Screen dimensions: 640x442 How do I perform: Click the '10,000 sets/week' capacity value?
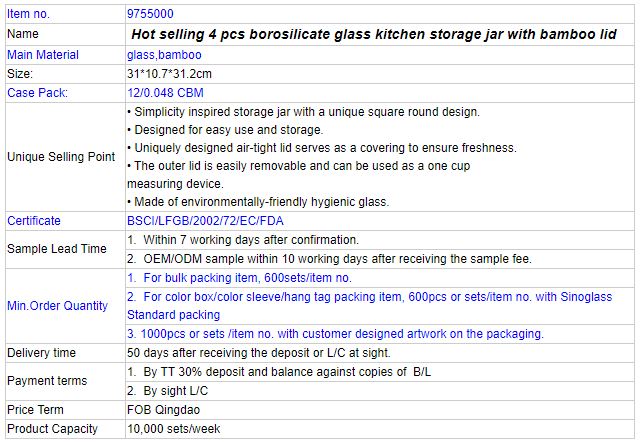click(x=173, y=429)
